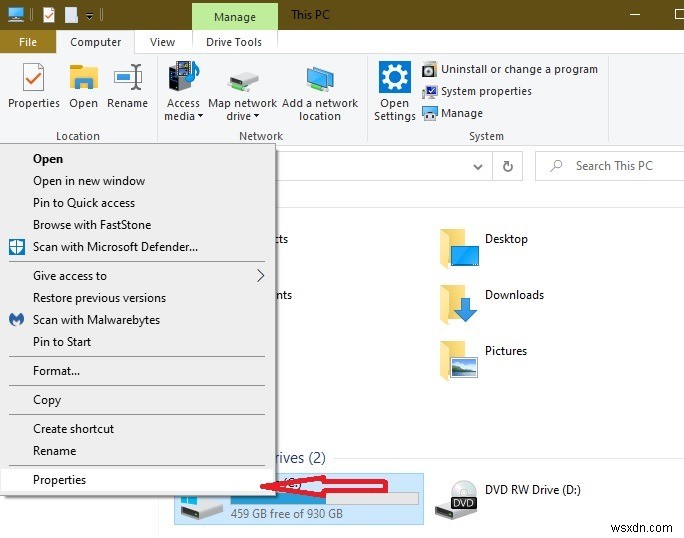Click the quick access New folder icon
This screenshot has height=538, width=684.
click(71, 15)
